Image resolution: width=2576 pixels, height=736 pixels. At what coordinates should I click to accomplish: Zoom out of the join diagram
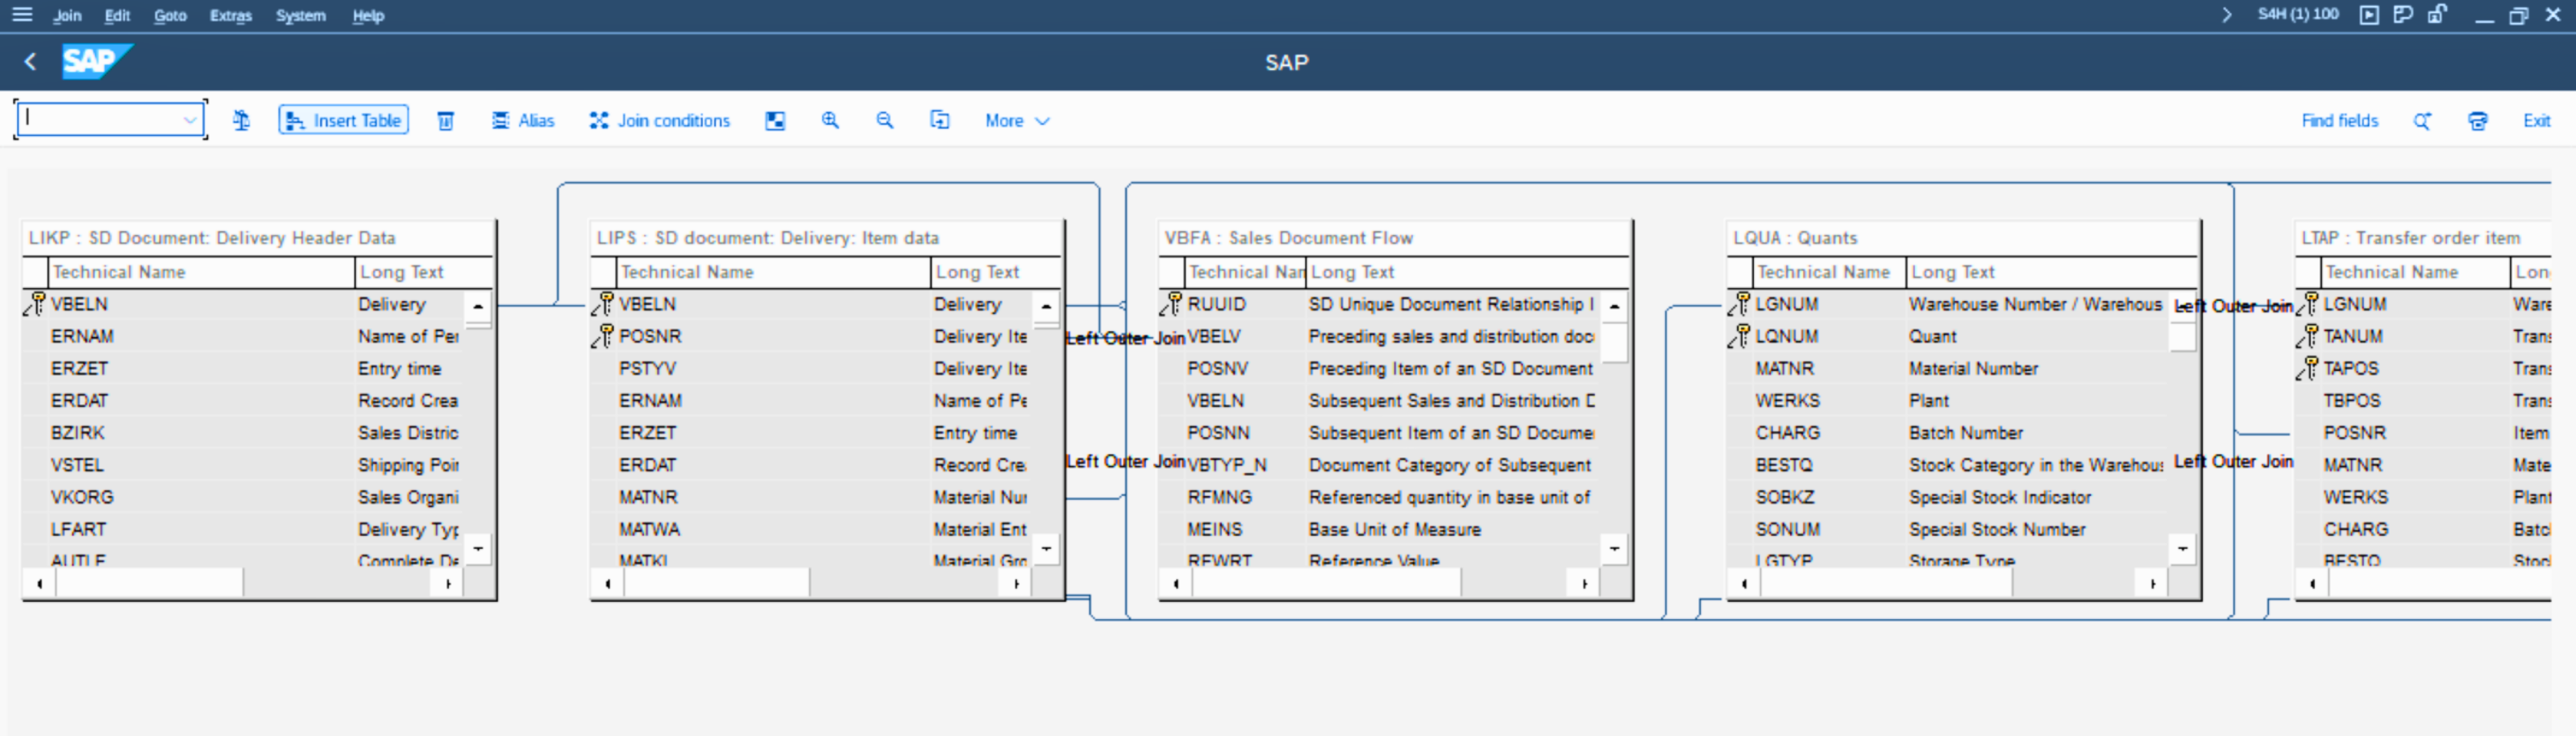(884, 121)
